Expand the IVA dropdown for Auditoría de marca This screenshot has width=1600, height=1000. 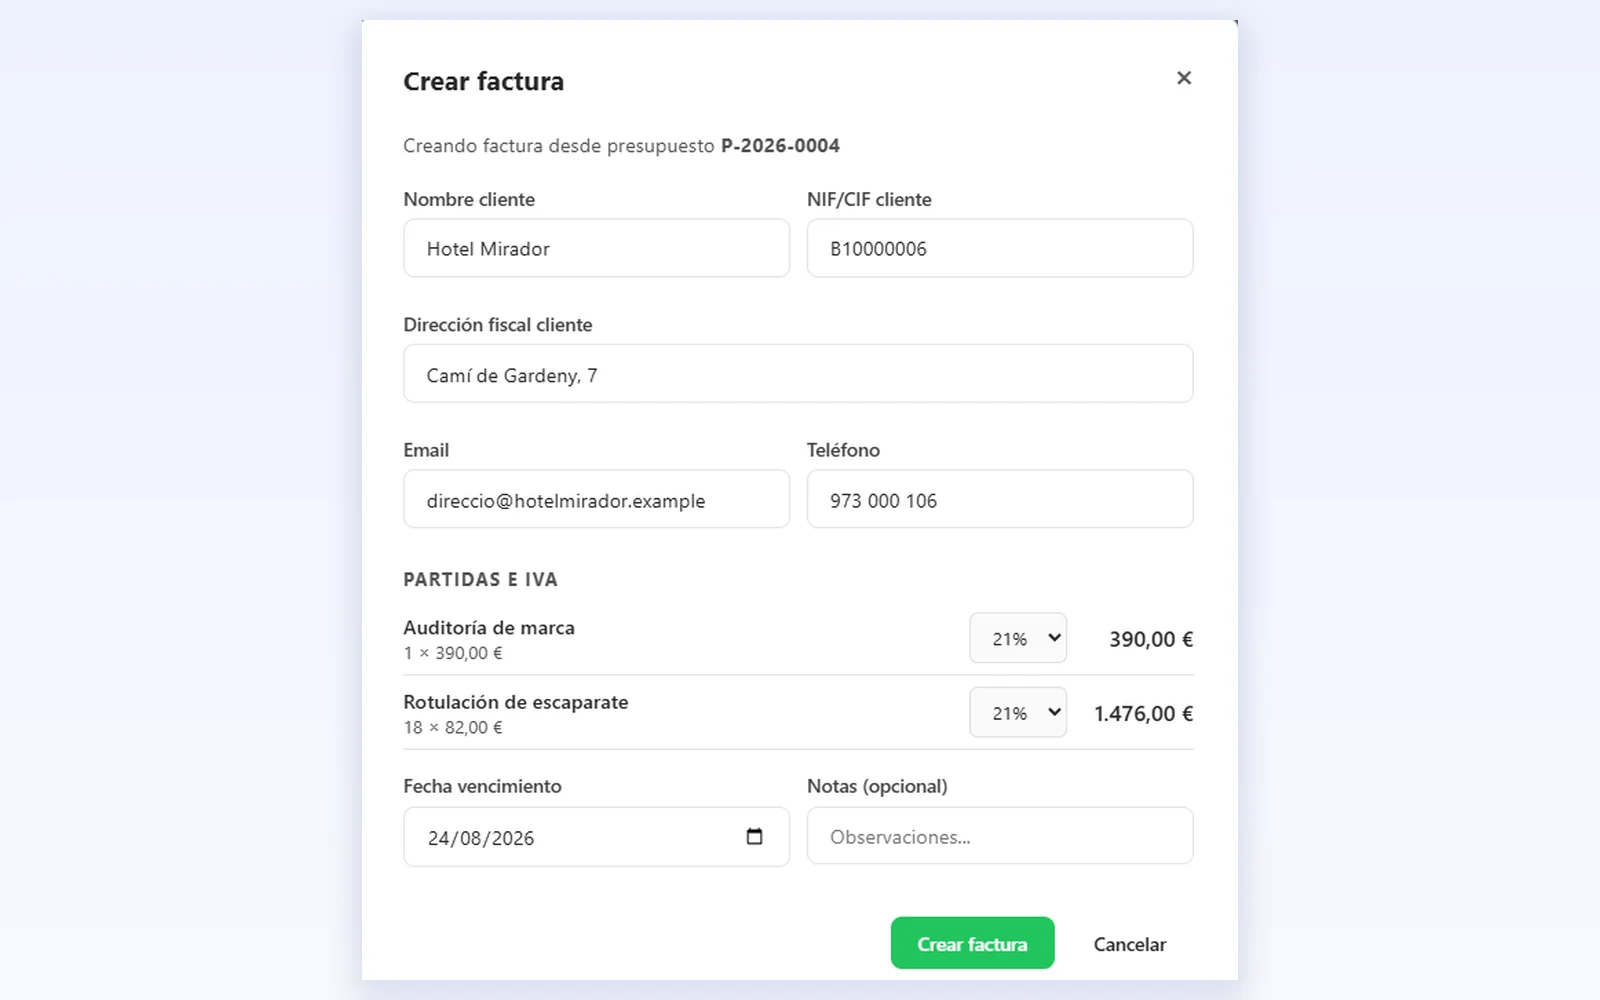click(x=1018, y=638)
